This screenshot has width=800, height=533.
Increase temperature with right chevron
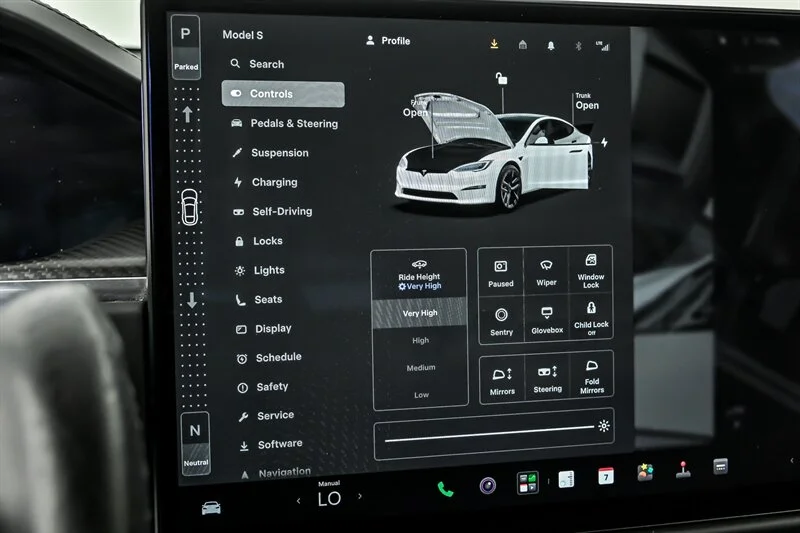360,496
